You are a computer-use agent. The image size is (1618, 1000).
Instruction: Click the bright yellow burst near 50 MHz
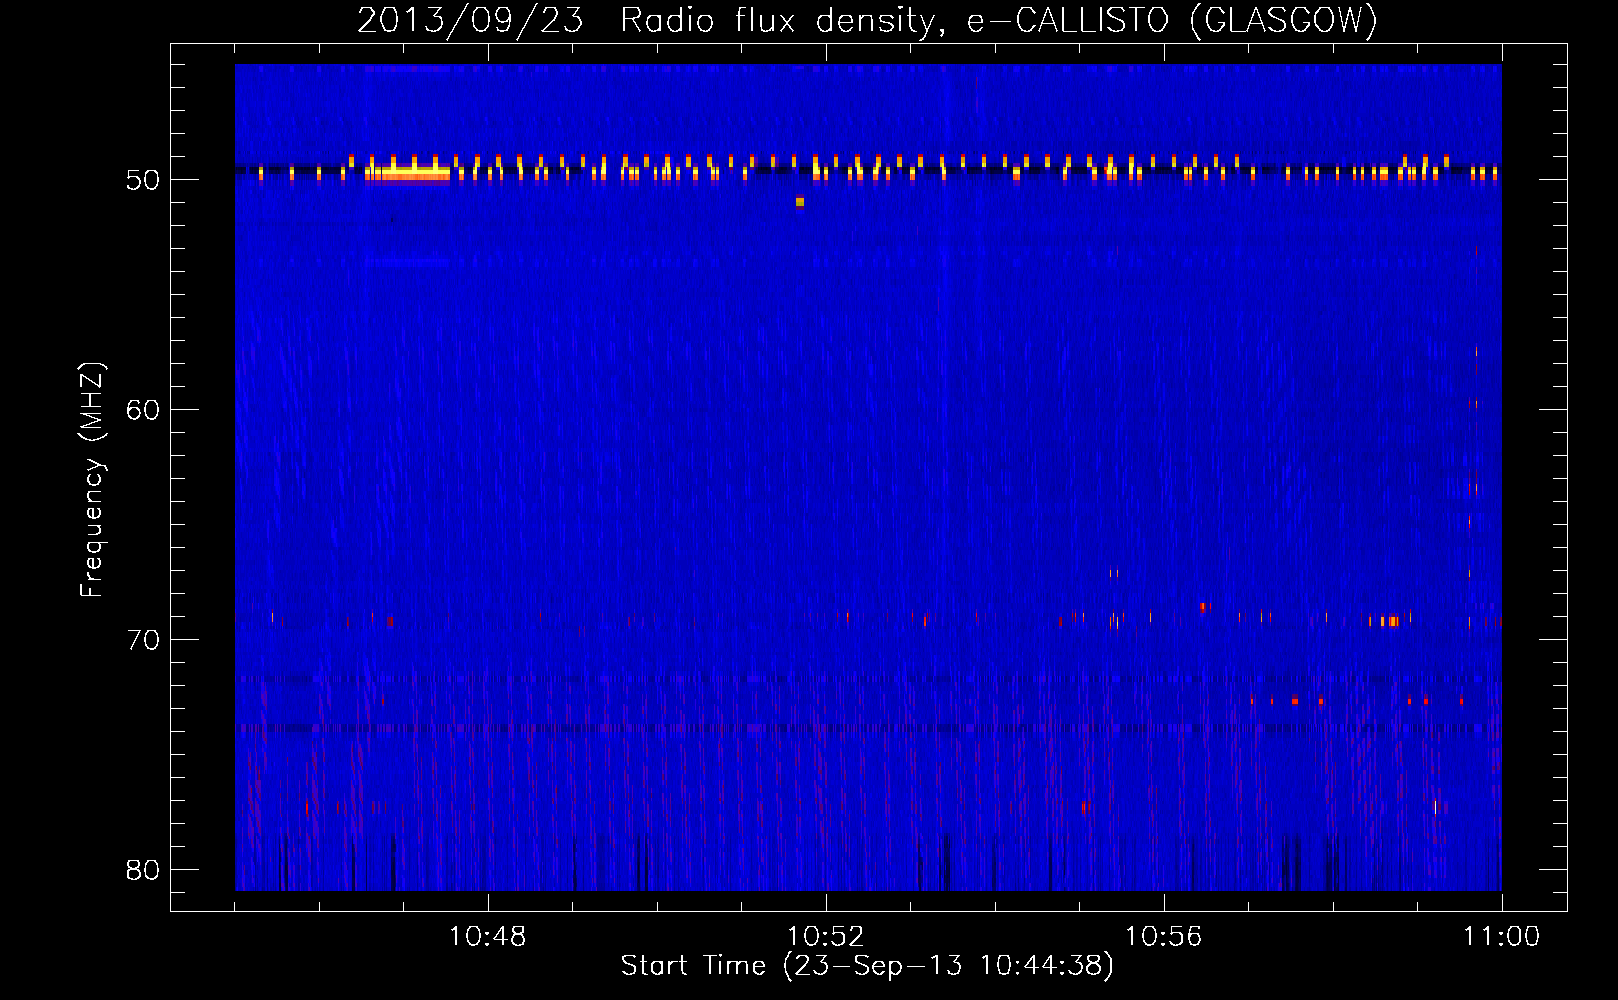408,173
